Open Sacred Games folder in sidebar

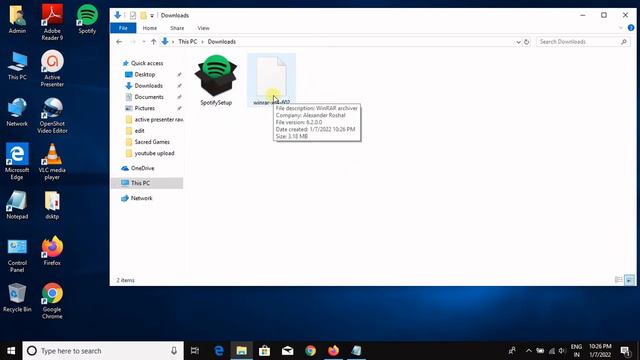152,142
